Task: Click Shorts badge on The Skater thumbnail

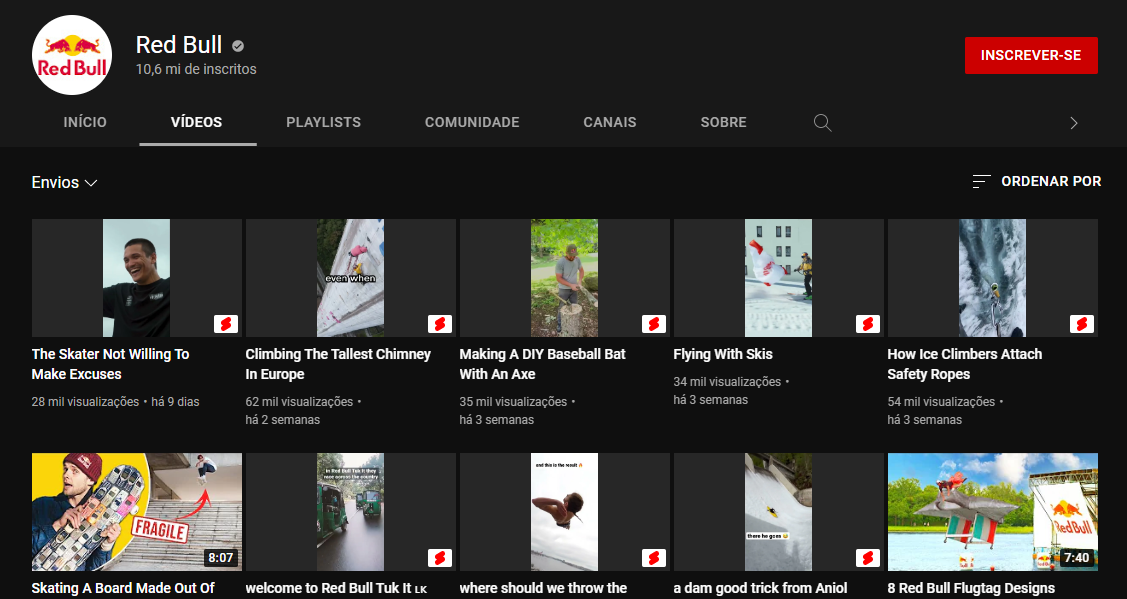Action: tap(226, 324)
